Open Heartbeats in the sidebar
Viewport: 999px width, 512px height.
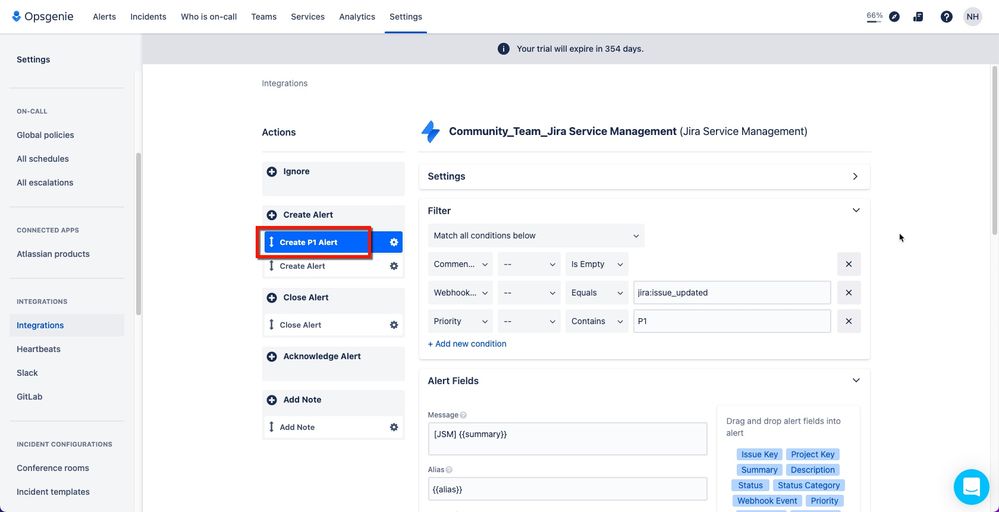pos(39,349)
